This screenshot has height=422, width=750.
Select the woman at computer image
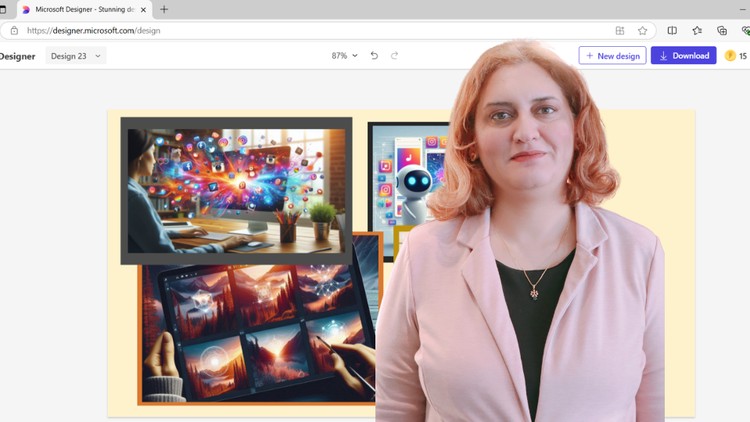tap(236, 190)
